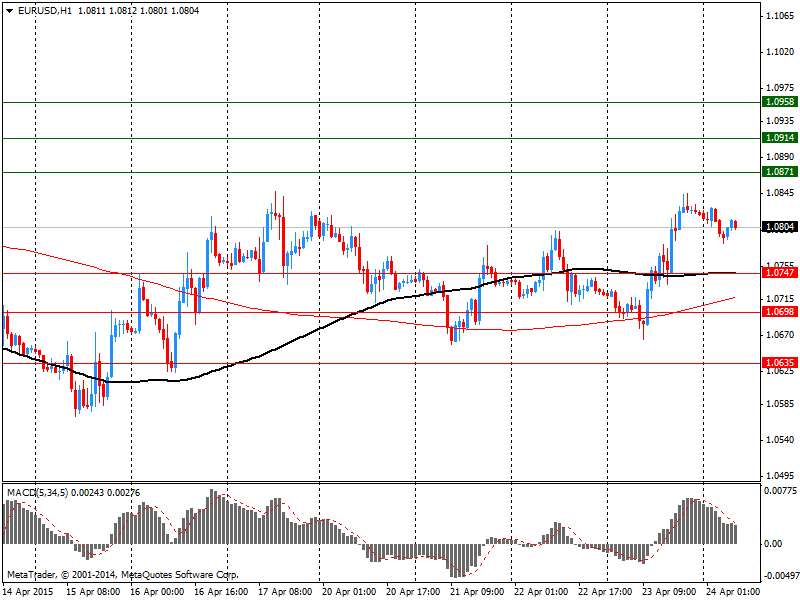Viewport: 800px width, 600px height.
Task: Click the 20 Apr 17:00 time label
Action: point(413,592)
